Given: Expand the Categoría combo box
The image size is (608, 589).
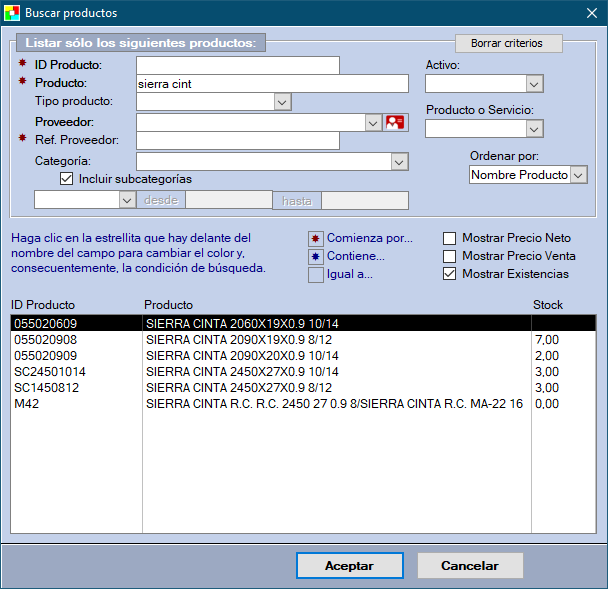Looking at the screenshot, I should point(399,161).
